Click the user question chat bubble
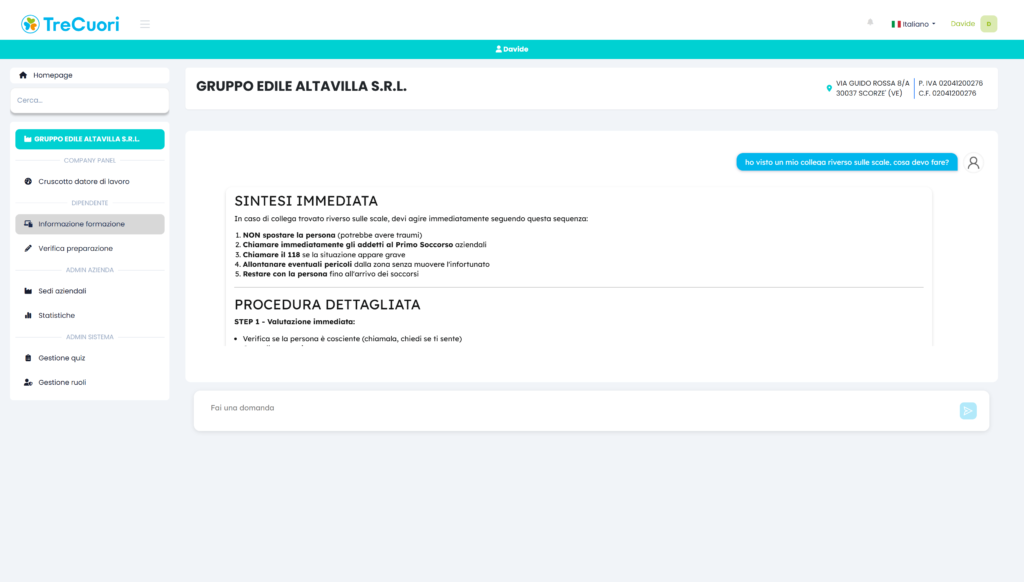The image size is (1024, 582). 846,162
